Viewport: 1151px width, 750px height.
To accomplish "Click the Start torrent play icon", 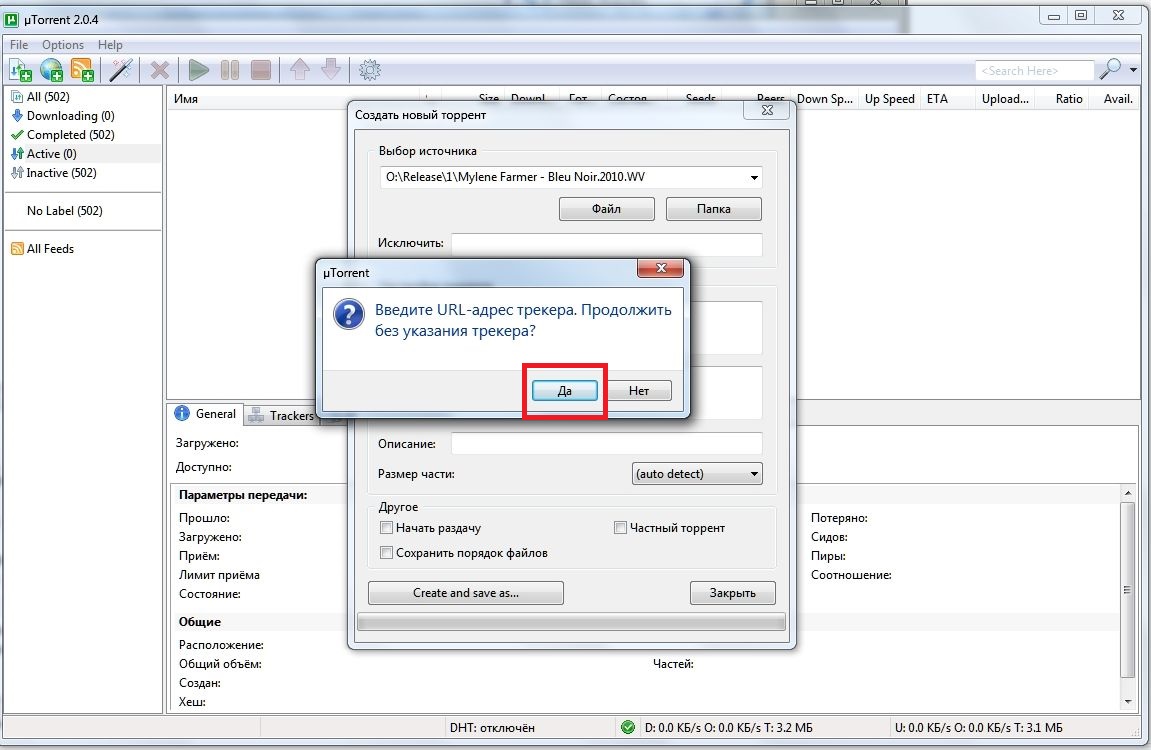I will [198, 70].
